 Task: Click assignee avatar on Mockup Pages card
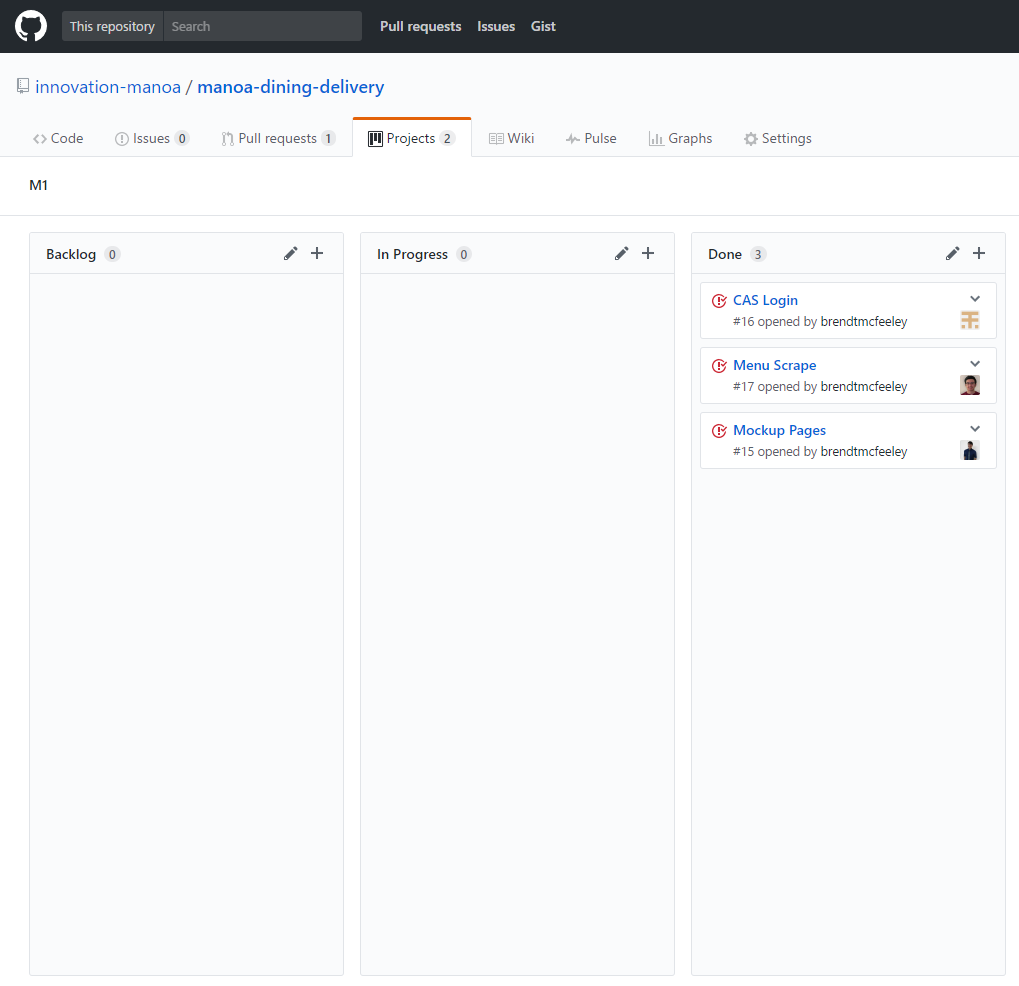pyautogui.click(x=970, y=450)
